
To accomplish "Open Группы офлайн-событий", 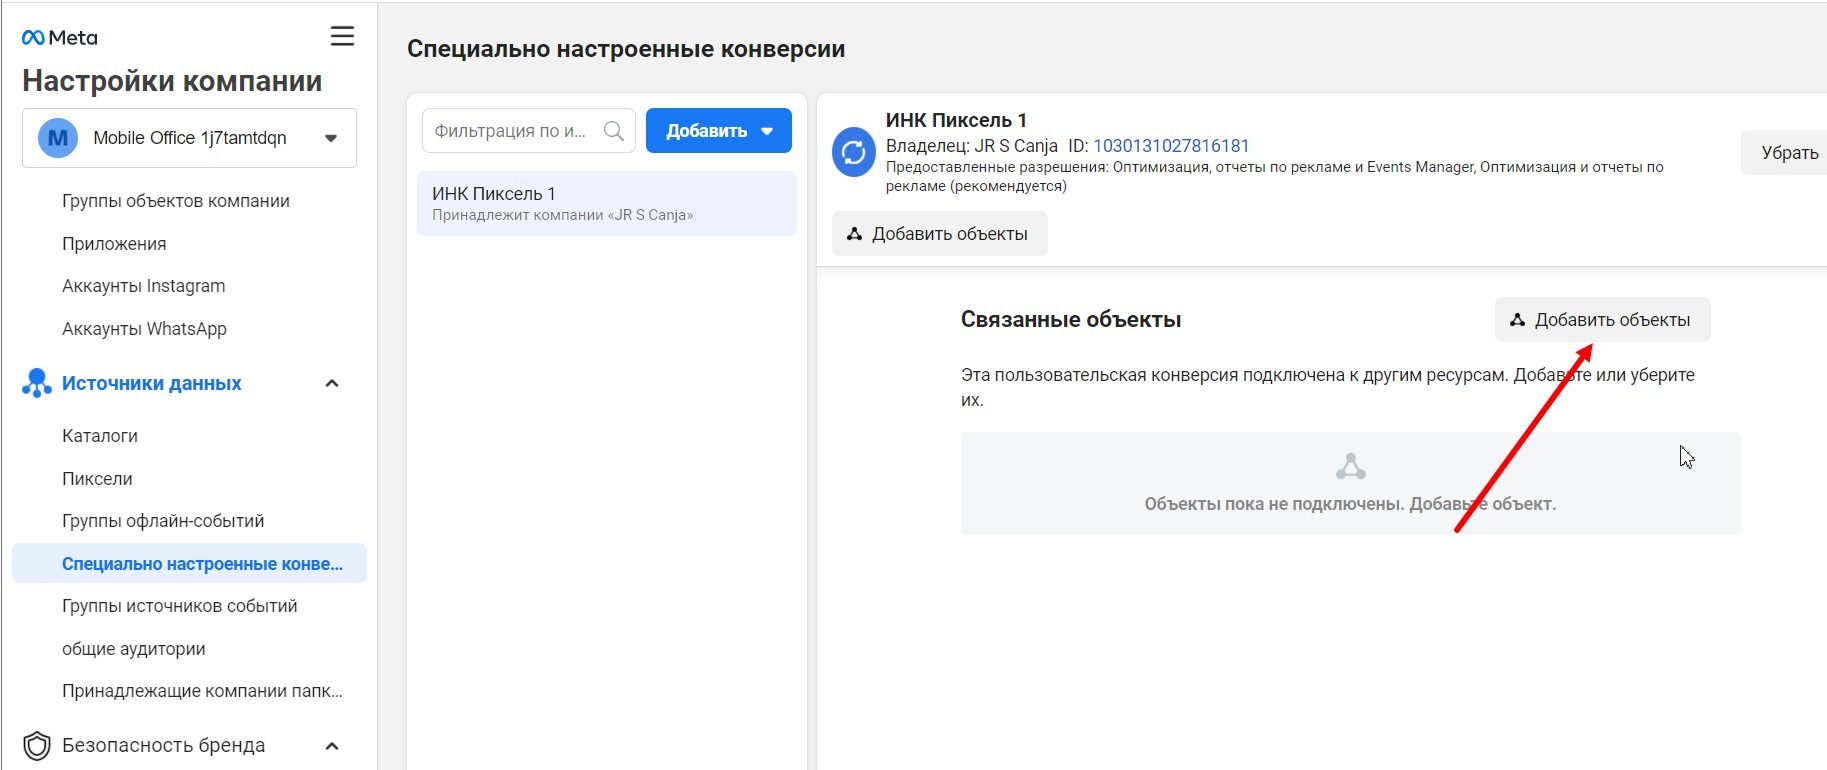I will 163,521.
